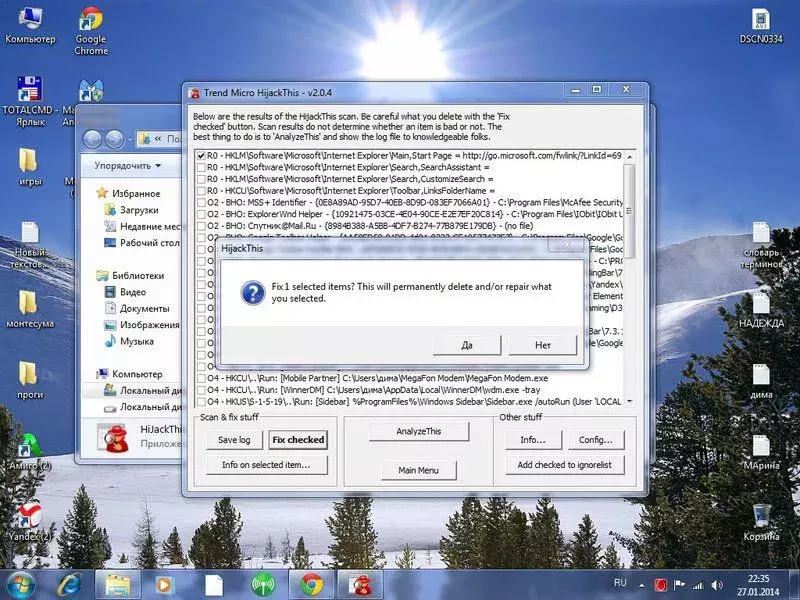This screenshot has height=600, width=800.
Task: Click the AnalyzeThis button
Action: pyautogui.click(x=419, y=431)
